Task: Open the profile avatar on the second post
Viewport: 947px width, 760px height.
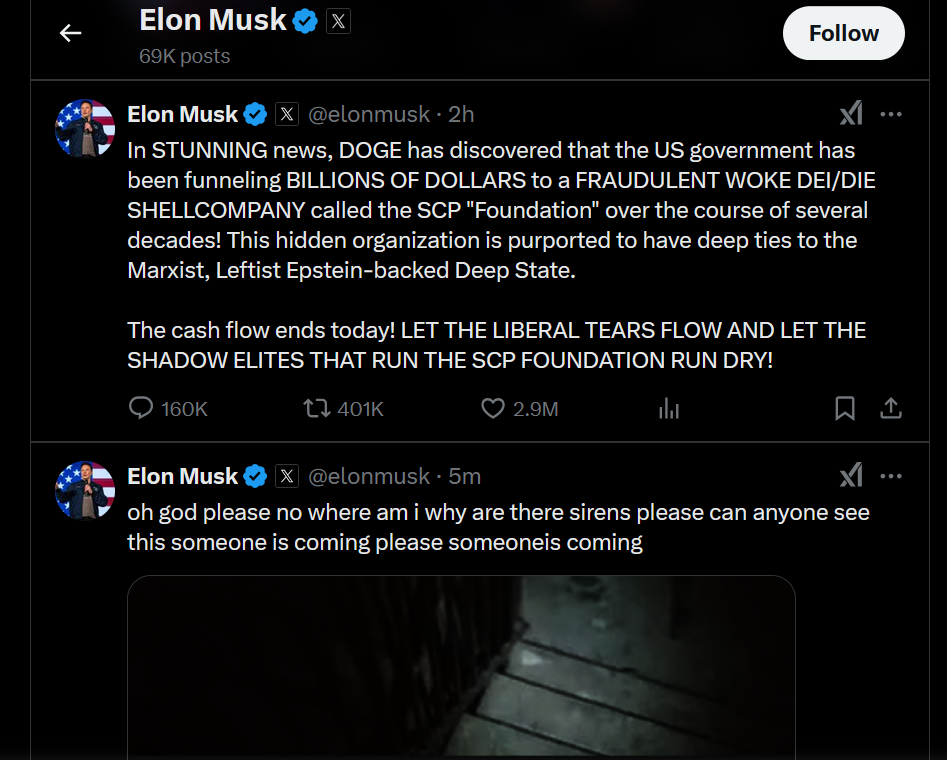Action: (85, 491)
